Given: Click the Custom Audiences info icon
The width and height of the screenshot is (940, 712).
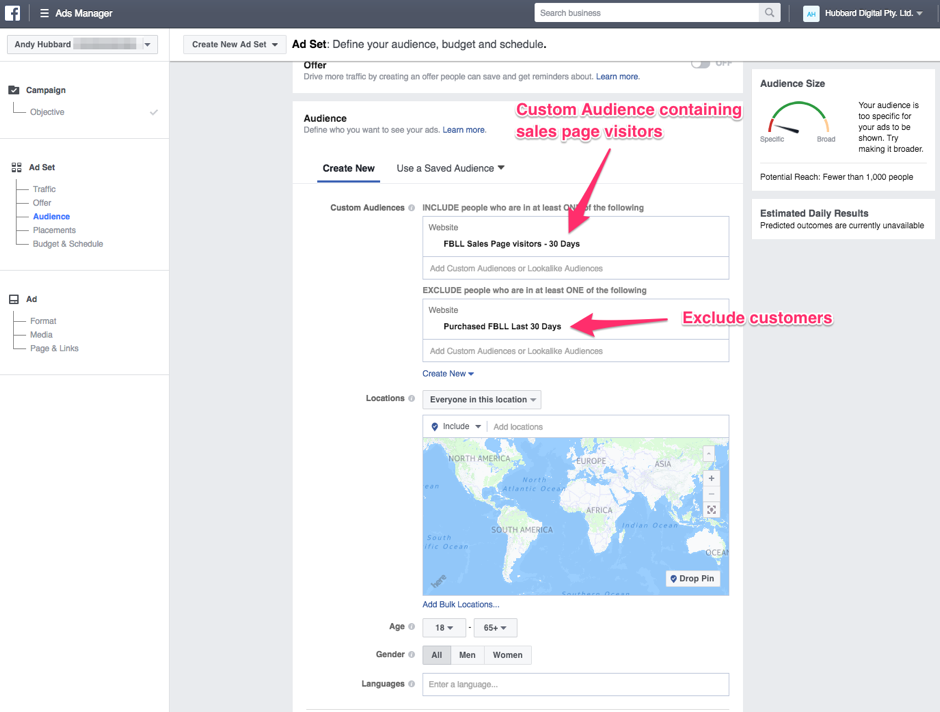Looking at the screenshot, I should click(x=411, y=208).
